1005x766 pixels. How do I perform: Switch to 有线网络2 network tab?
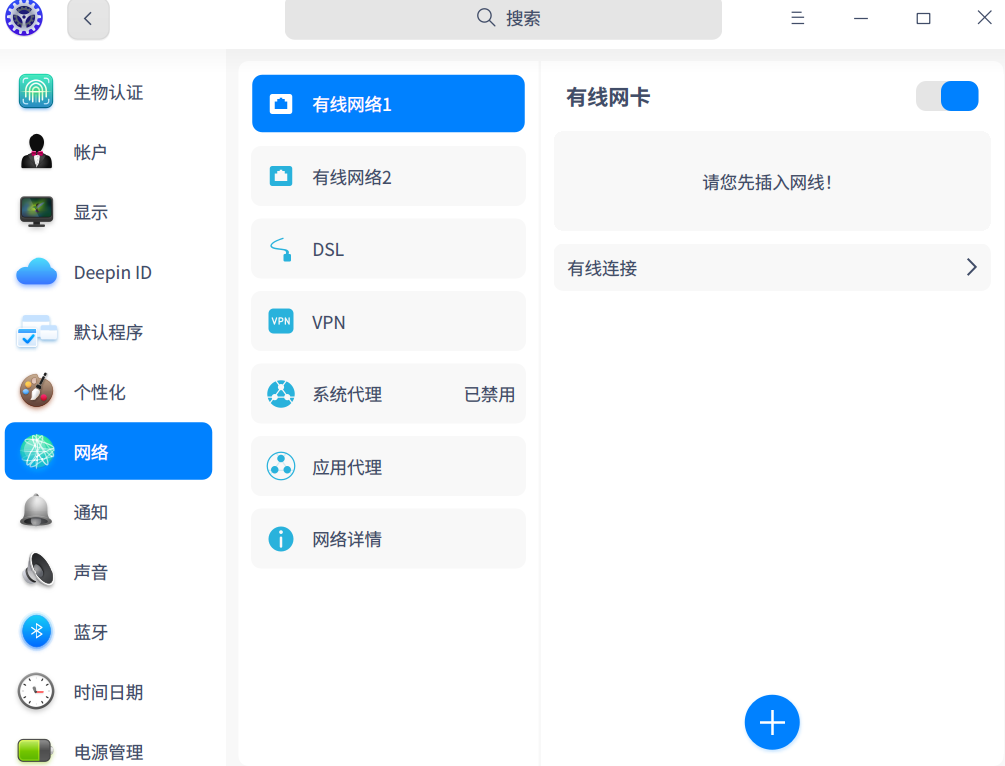tap(388, 176)
